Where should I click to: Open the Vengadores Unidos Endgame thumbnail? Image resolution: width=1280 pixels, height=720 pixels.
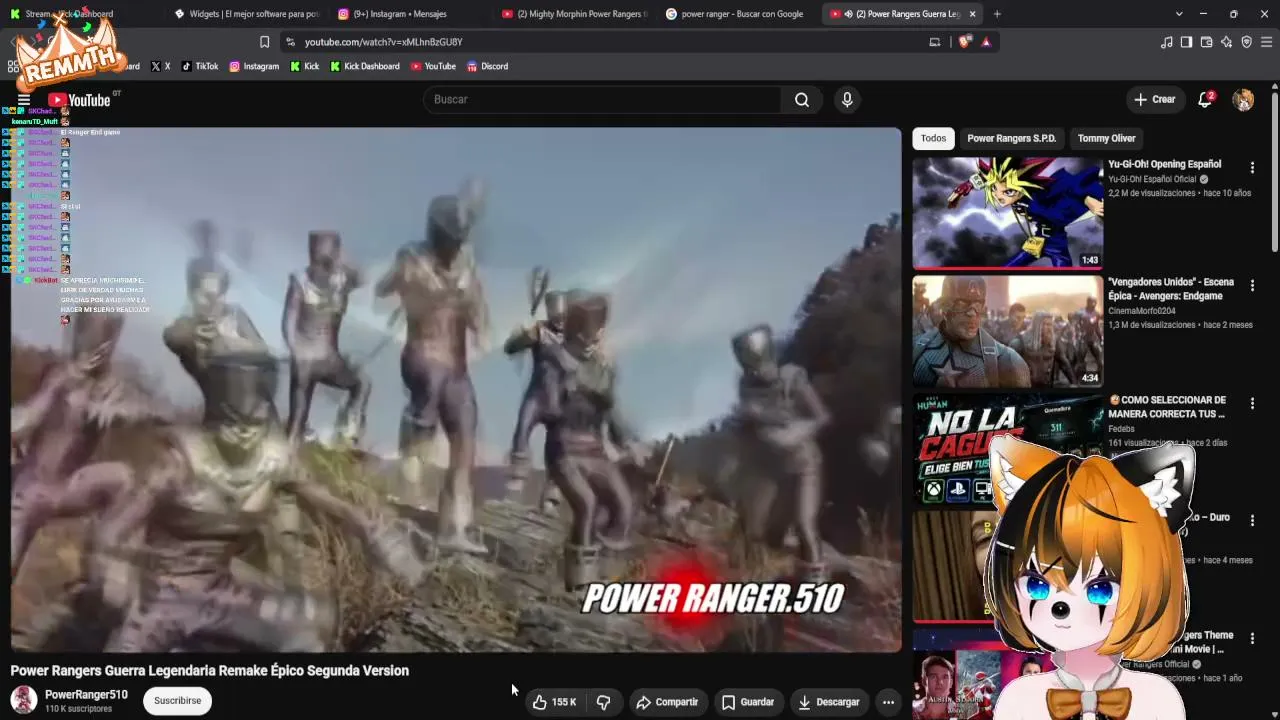tap(1007, 331)
